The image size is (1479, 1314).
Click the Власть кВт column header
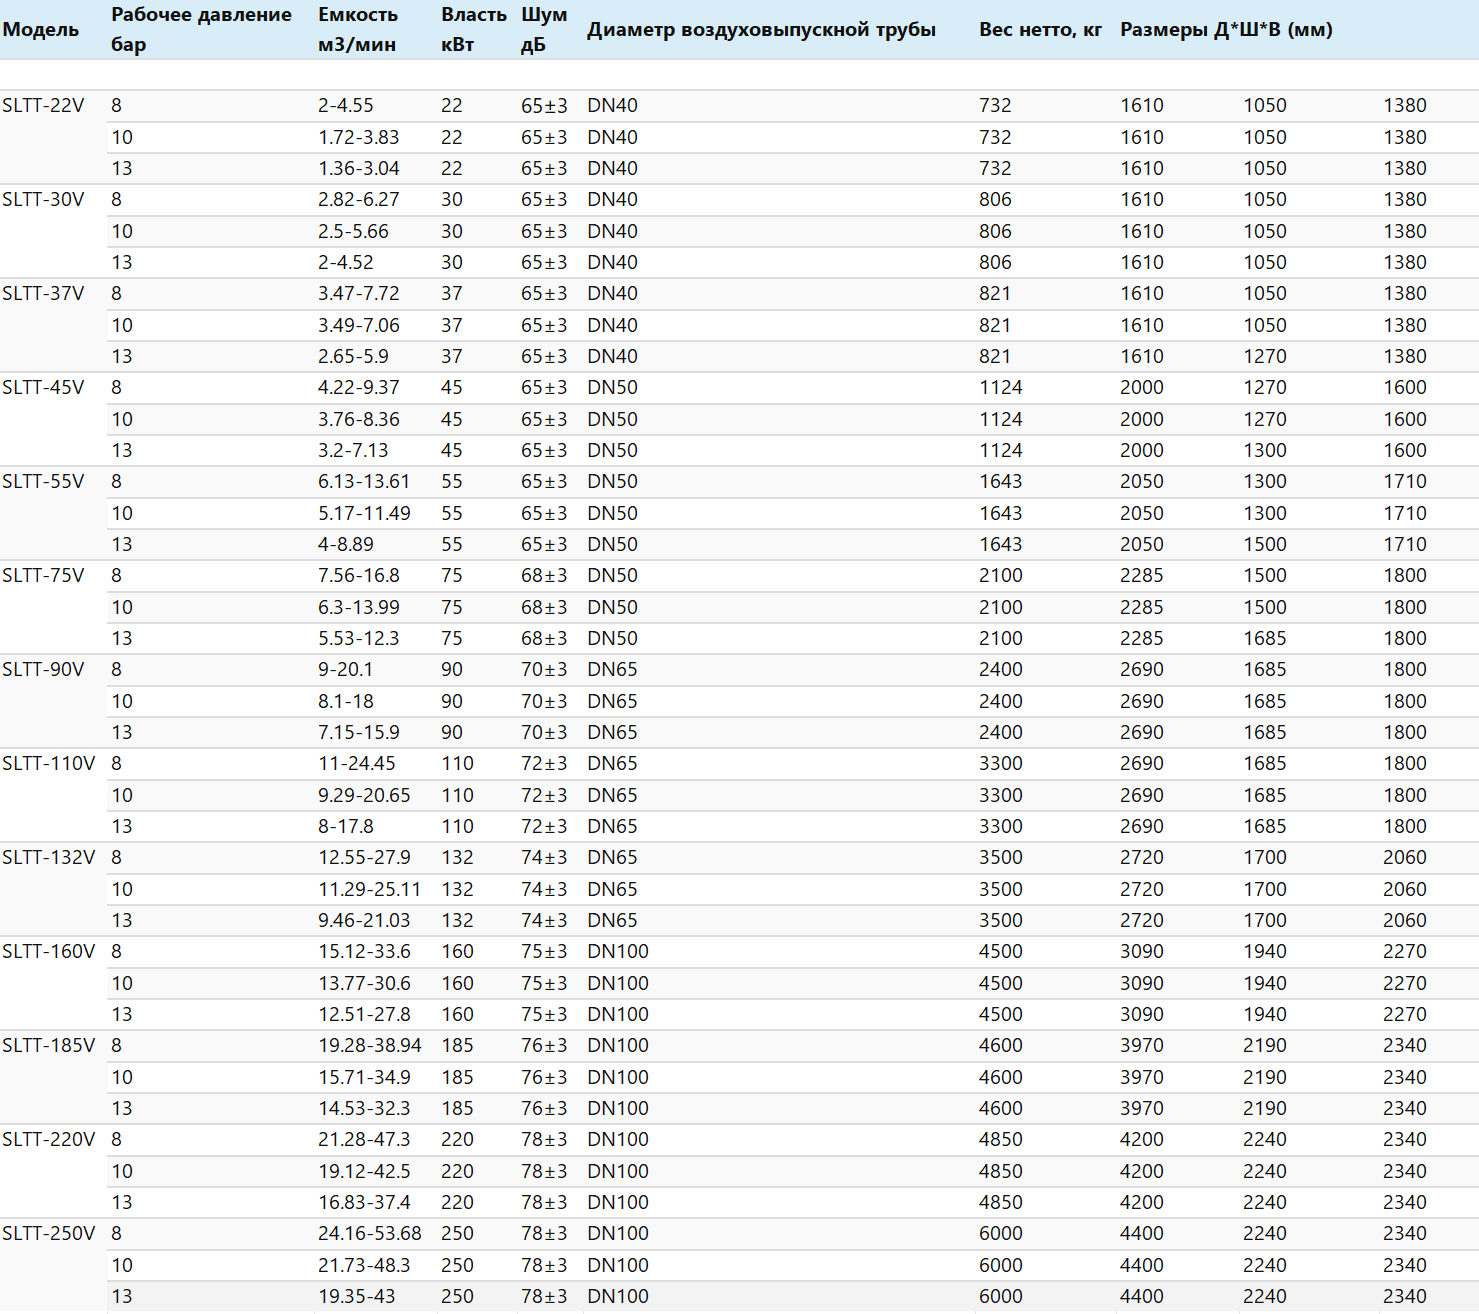coord(473,30)
